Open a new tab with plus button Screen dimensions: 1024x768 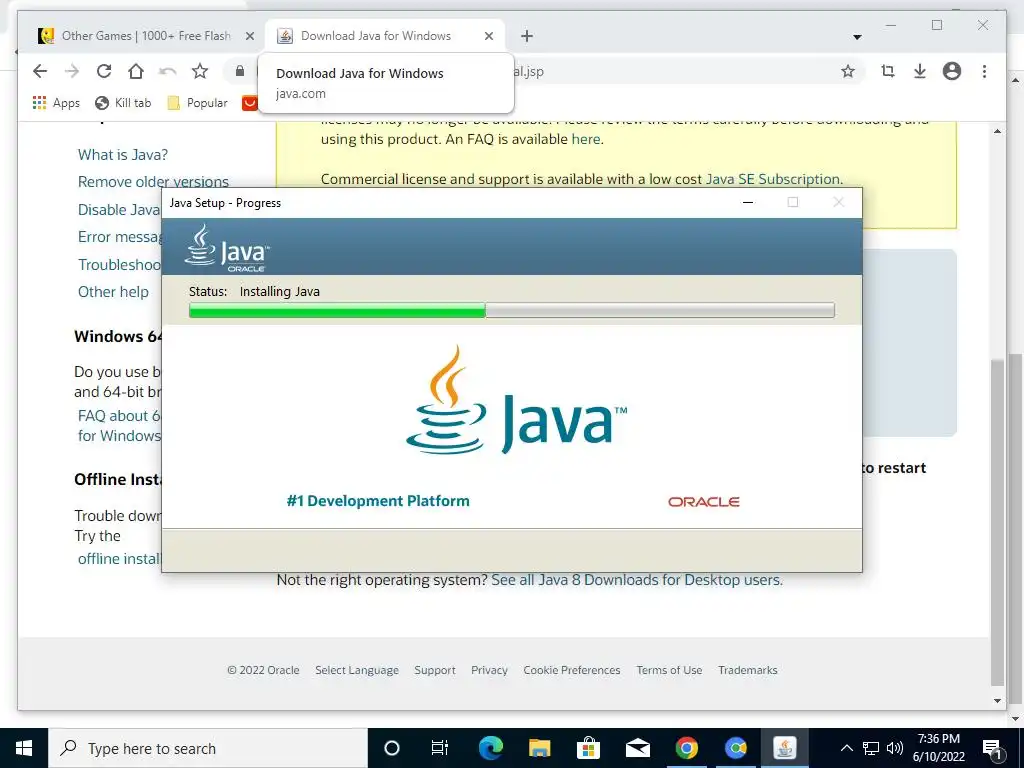tap(527, 36)
